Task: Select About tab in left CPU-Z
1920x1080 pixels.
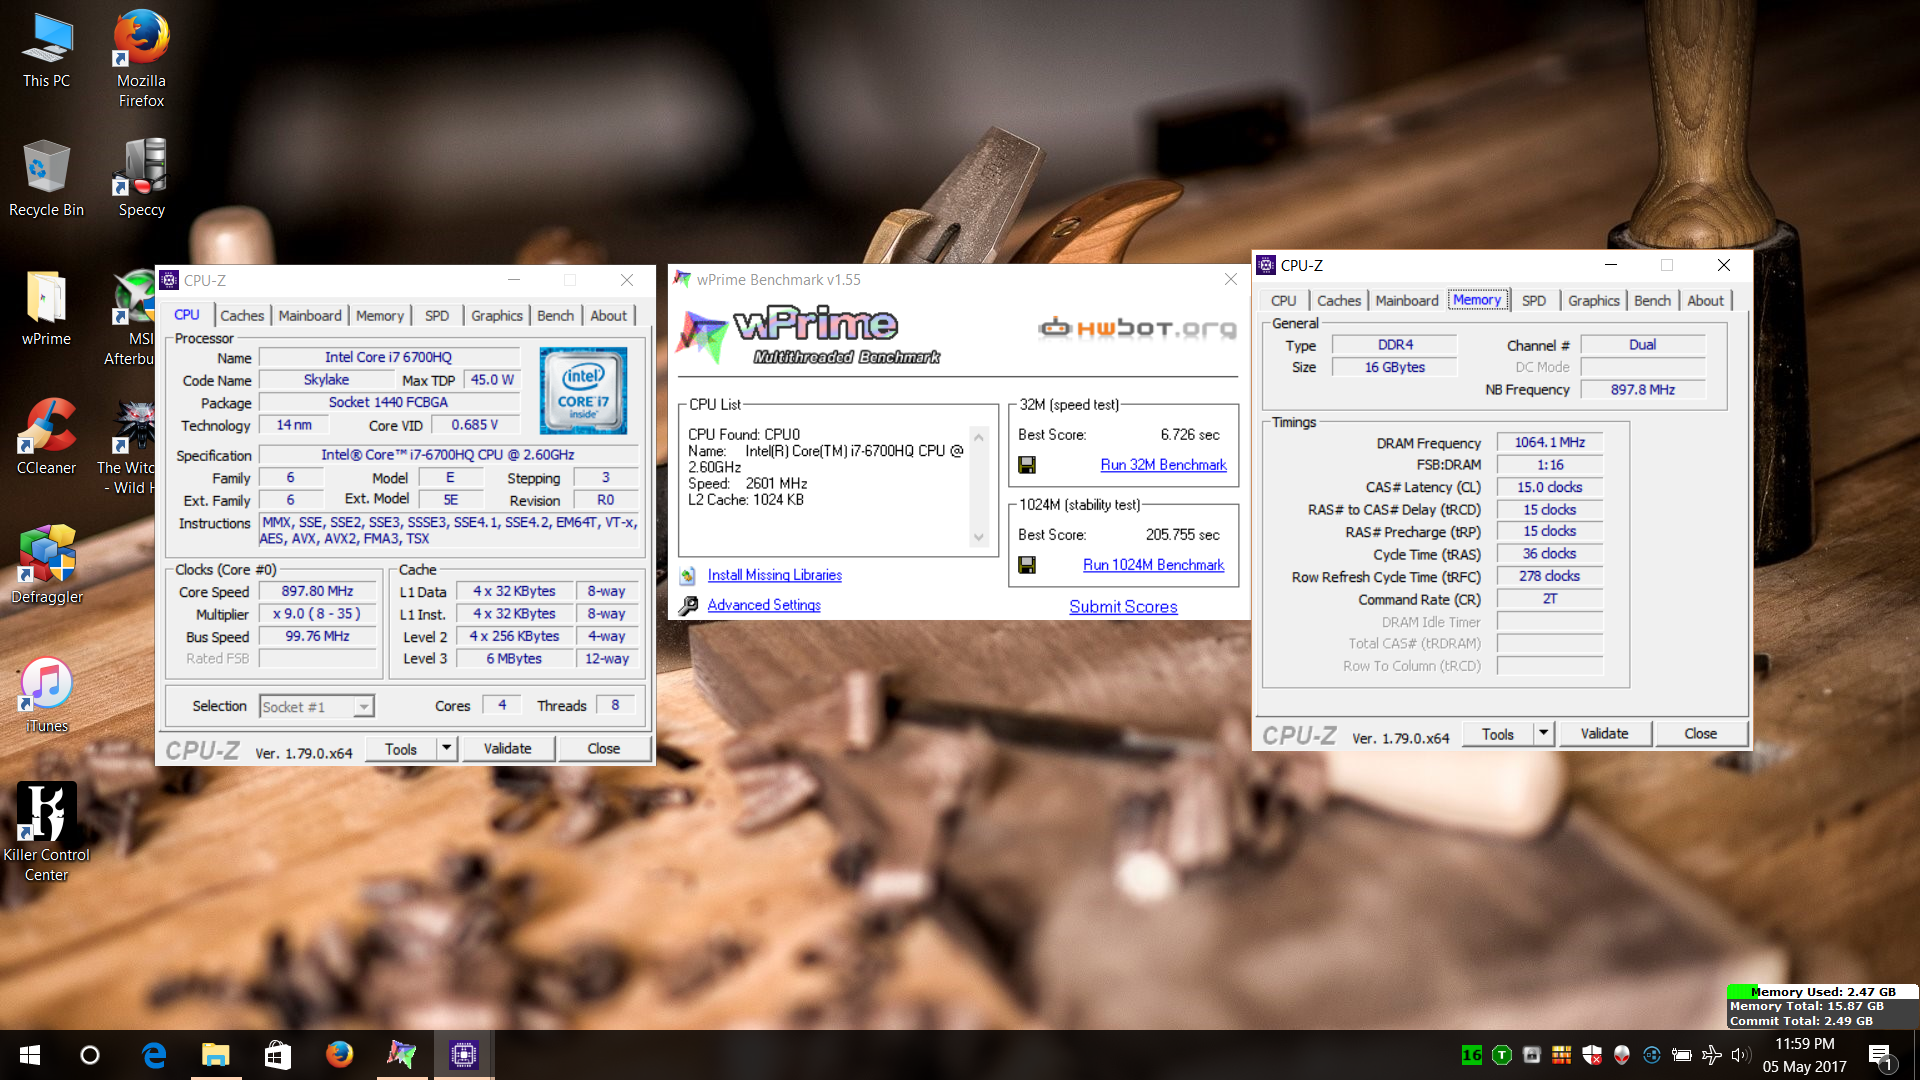Action: coord(608,315)
